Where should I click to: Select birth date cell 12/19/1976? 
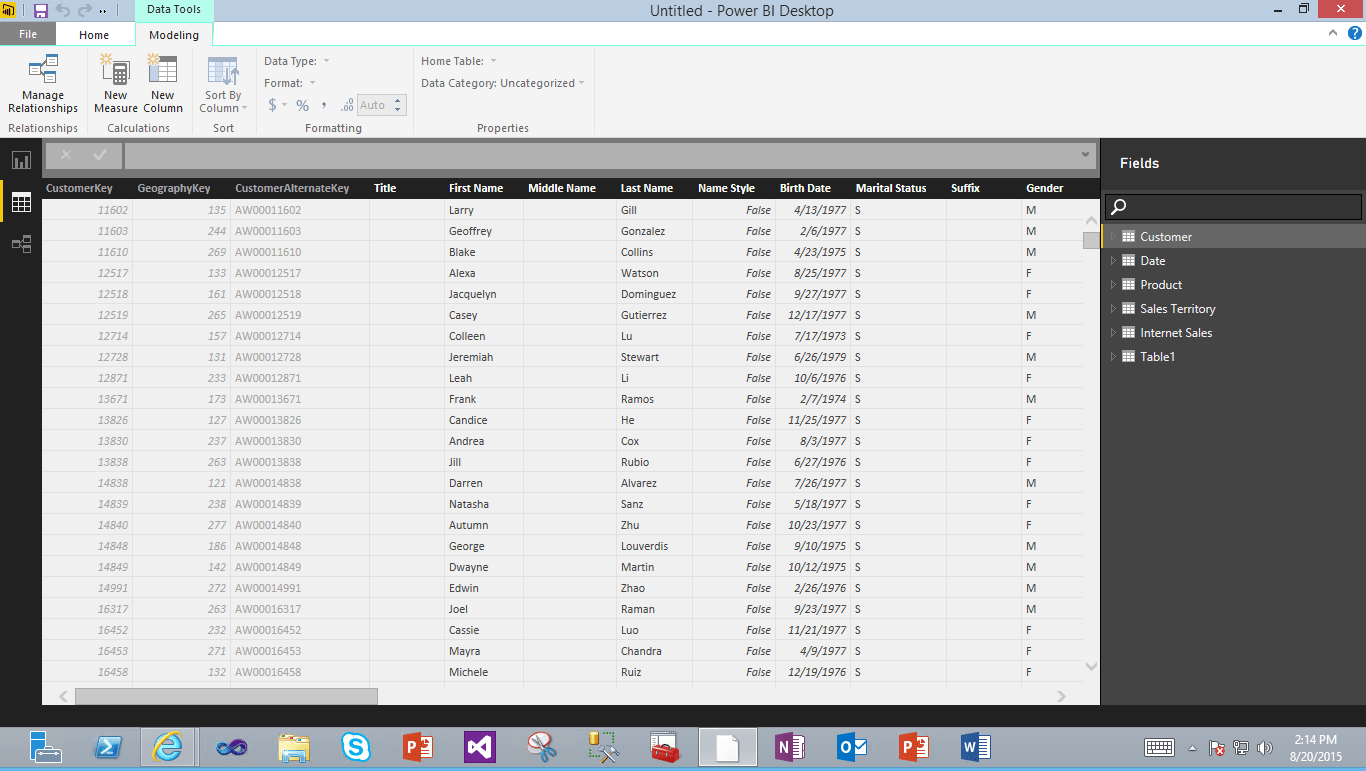pyautogui.click(x=813, y=672)
